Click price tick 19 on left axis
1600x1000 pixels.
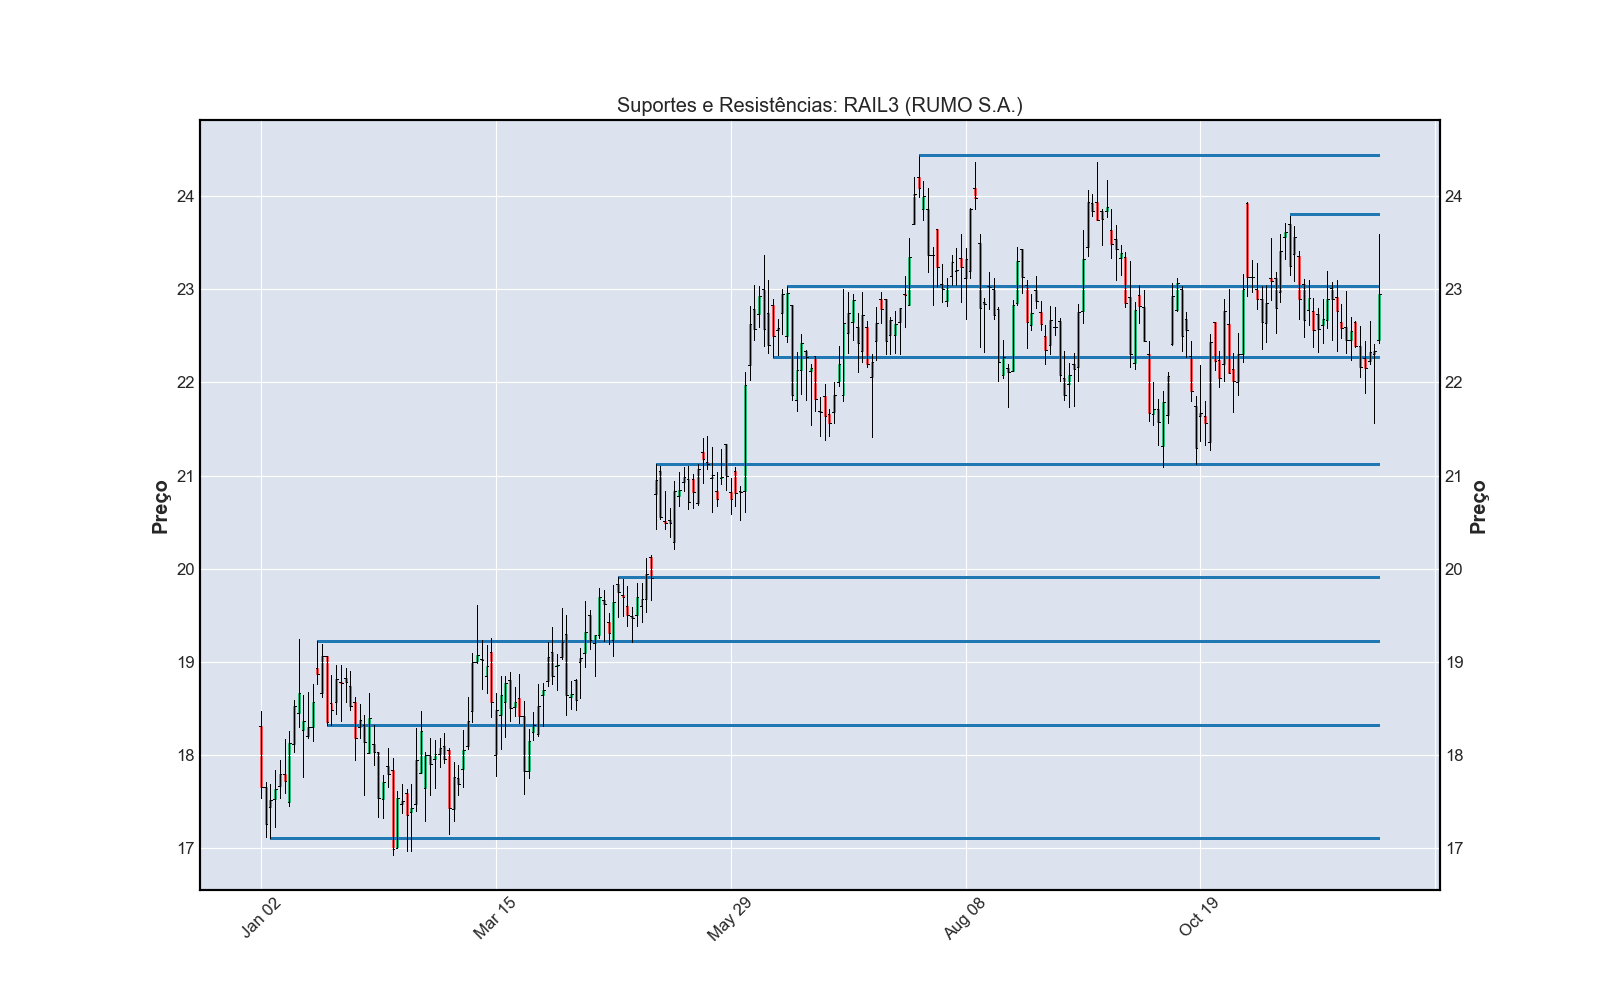185,663
